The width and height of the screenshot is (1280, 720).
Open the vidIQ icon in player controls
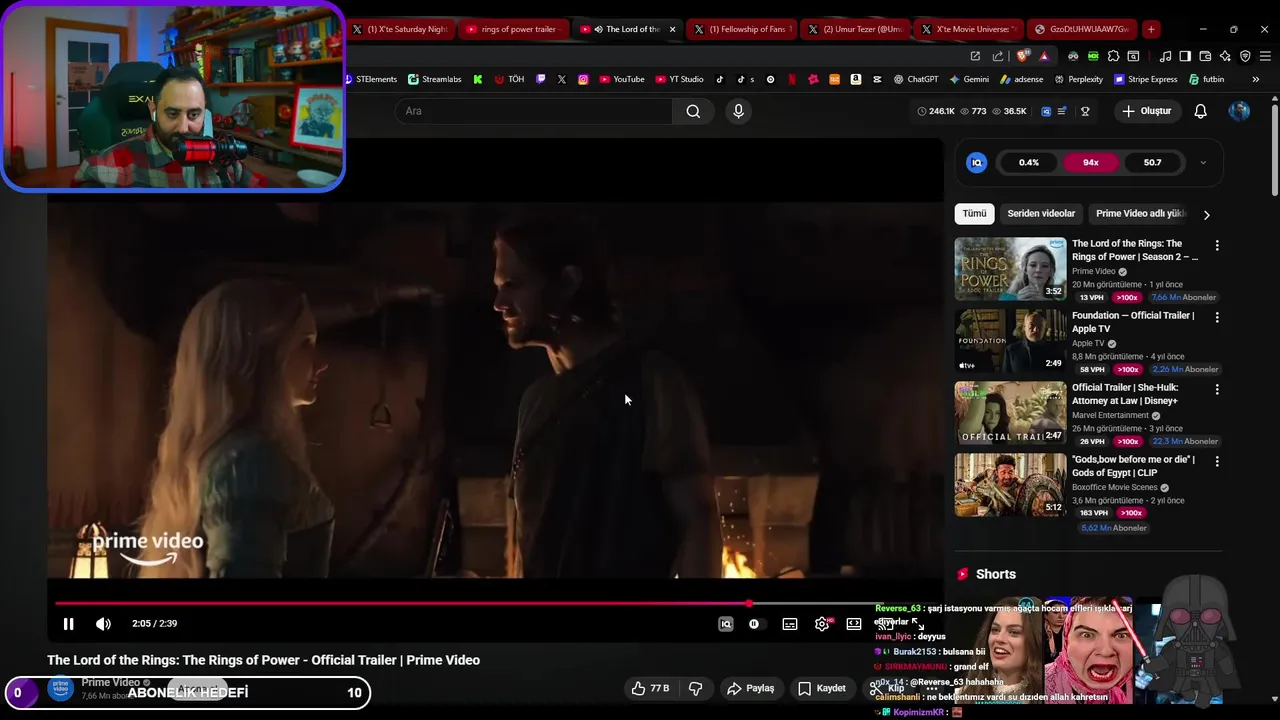point(726,624)
